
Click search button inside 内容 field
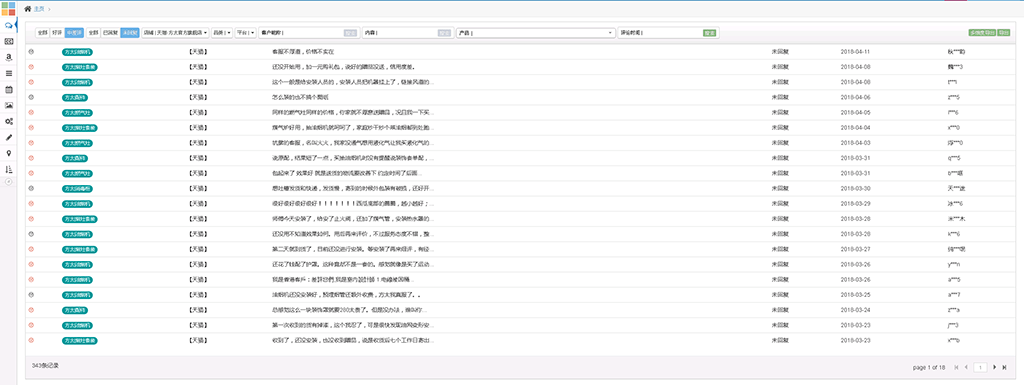[x=445, y=33]
